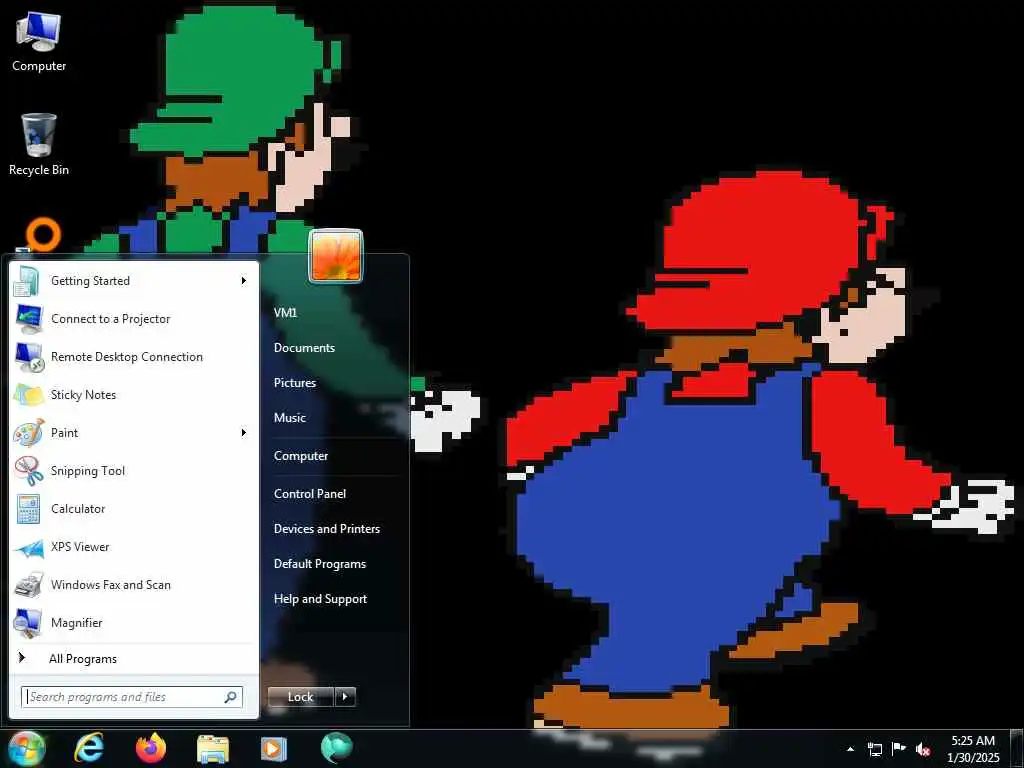Click the user account picture tile
This screenshot has height=768, width=1024.
pyautogui.click(x=336, y=256)
